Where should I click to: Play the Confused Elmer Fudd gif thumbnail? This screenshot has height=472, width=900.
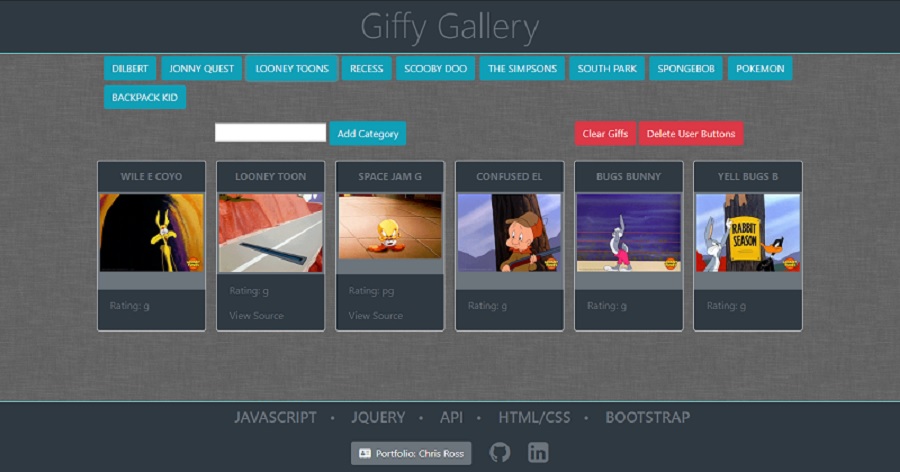tap(509, 233)
